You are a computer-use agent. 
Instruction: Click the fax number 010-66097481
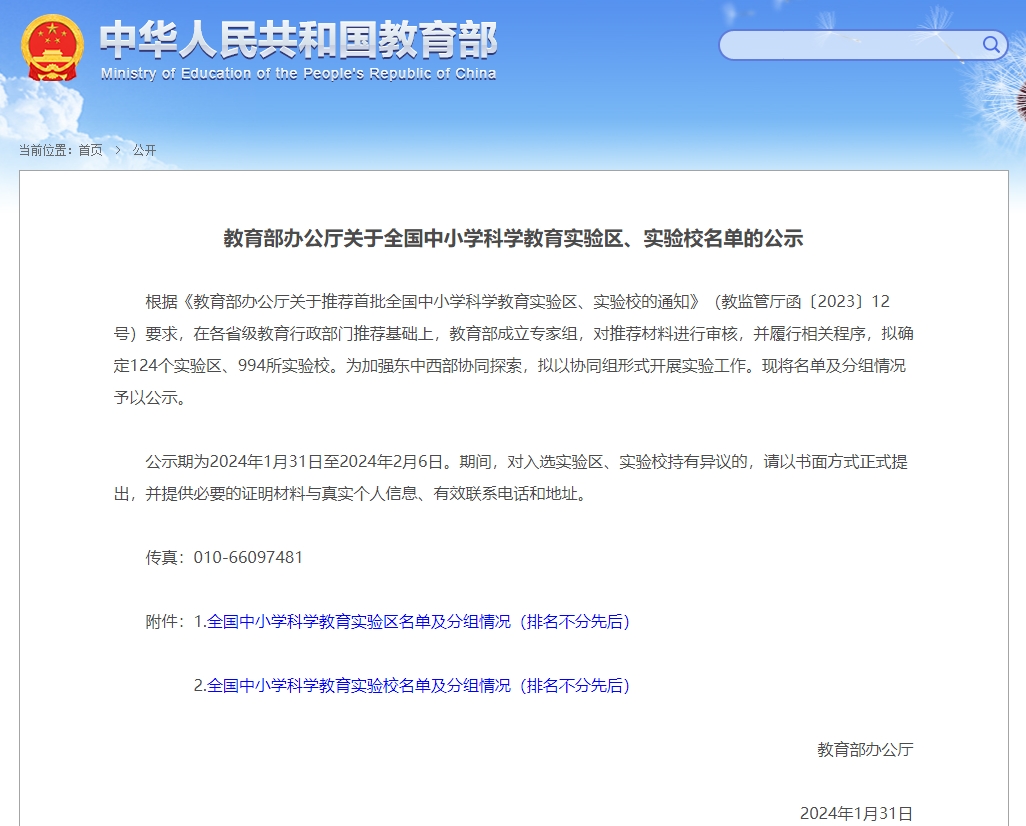(x=248, y=557)
